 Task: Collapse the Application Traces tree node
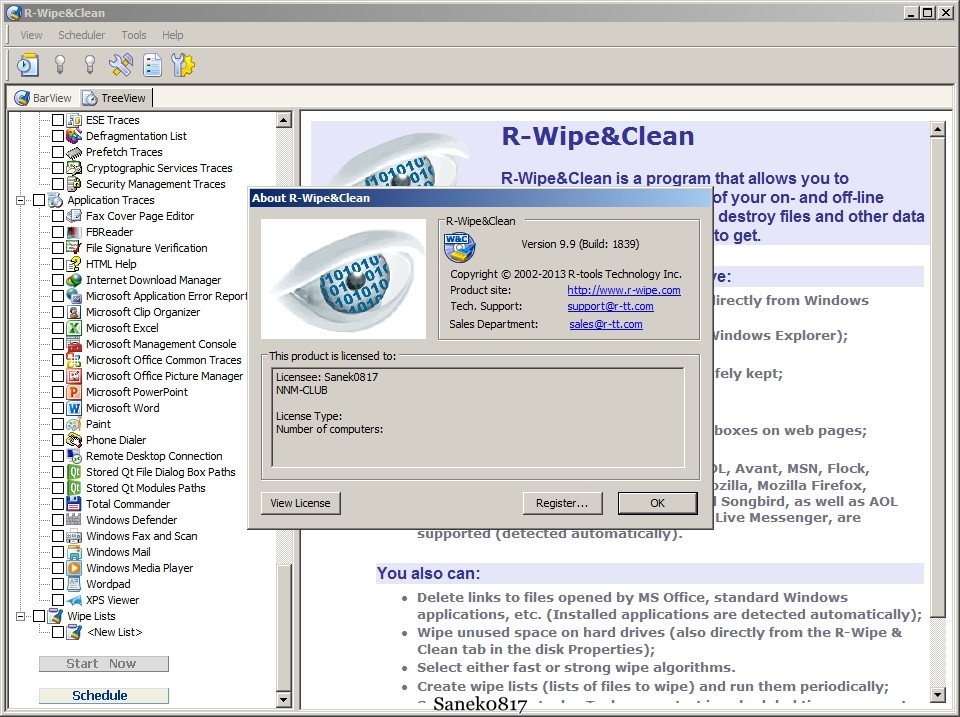point(21,200)
